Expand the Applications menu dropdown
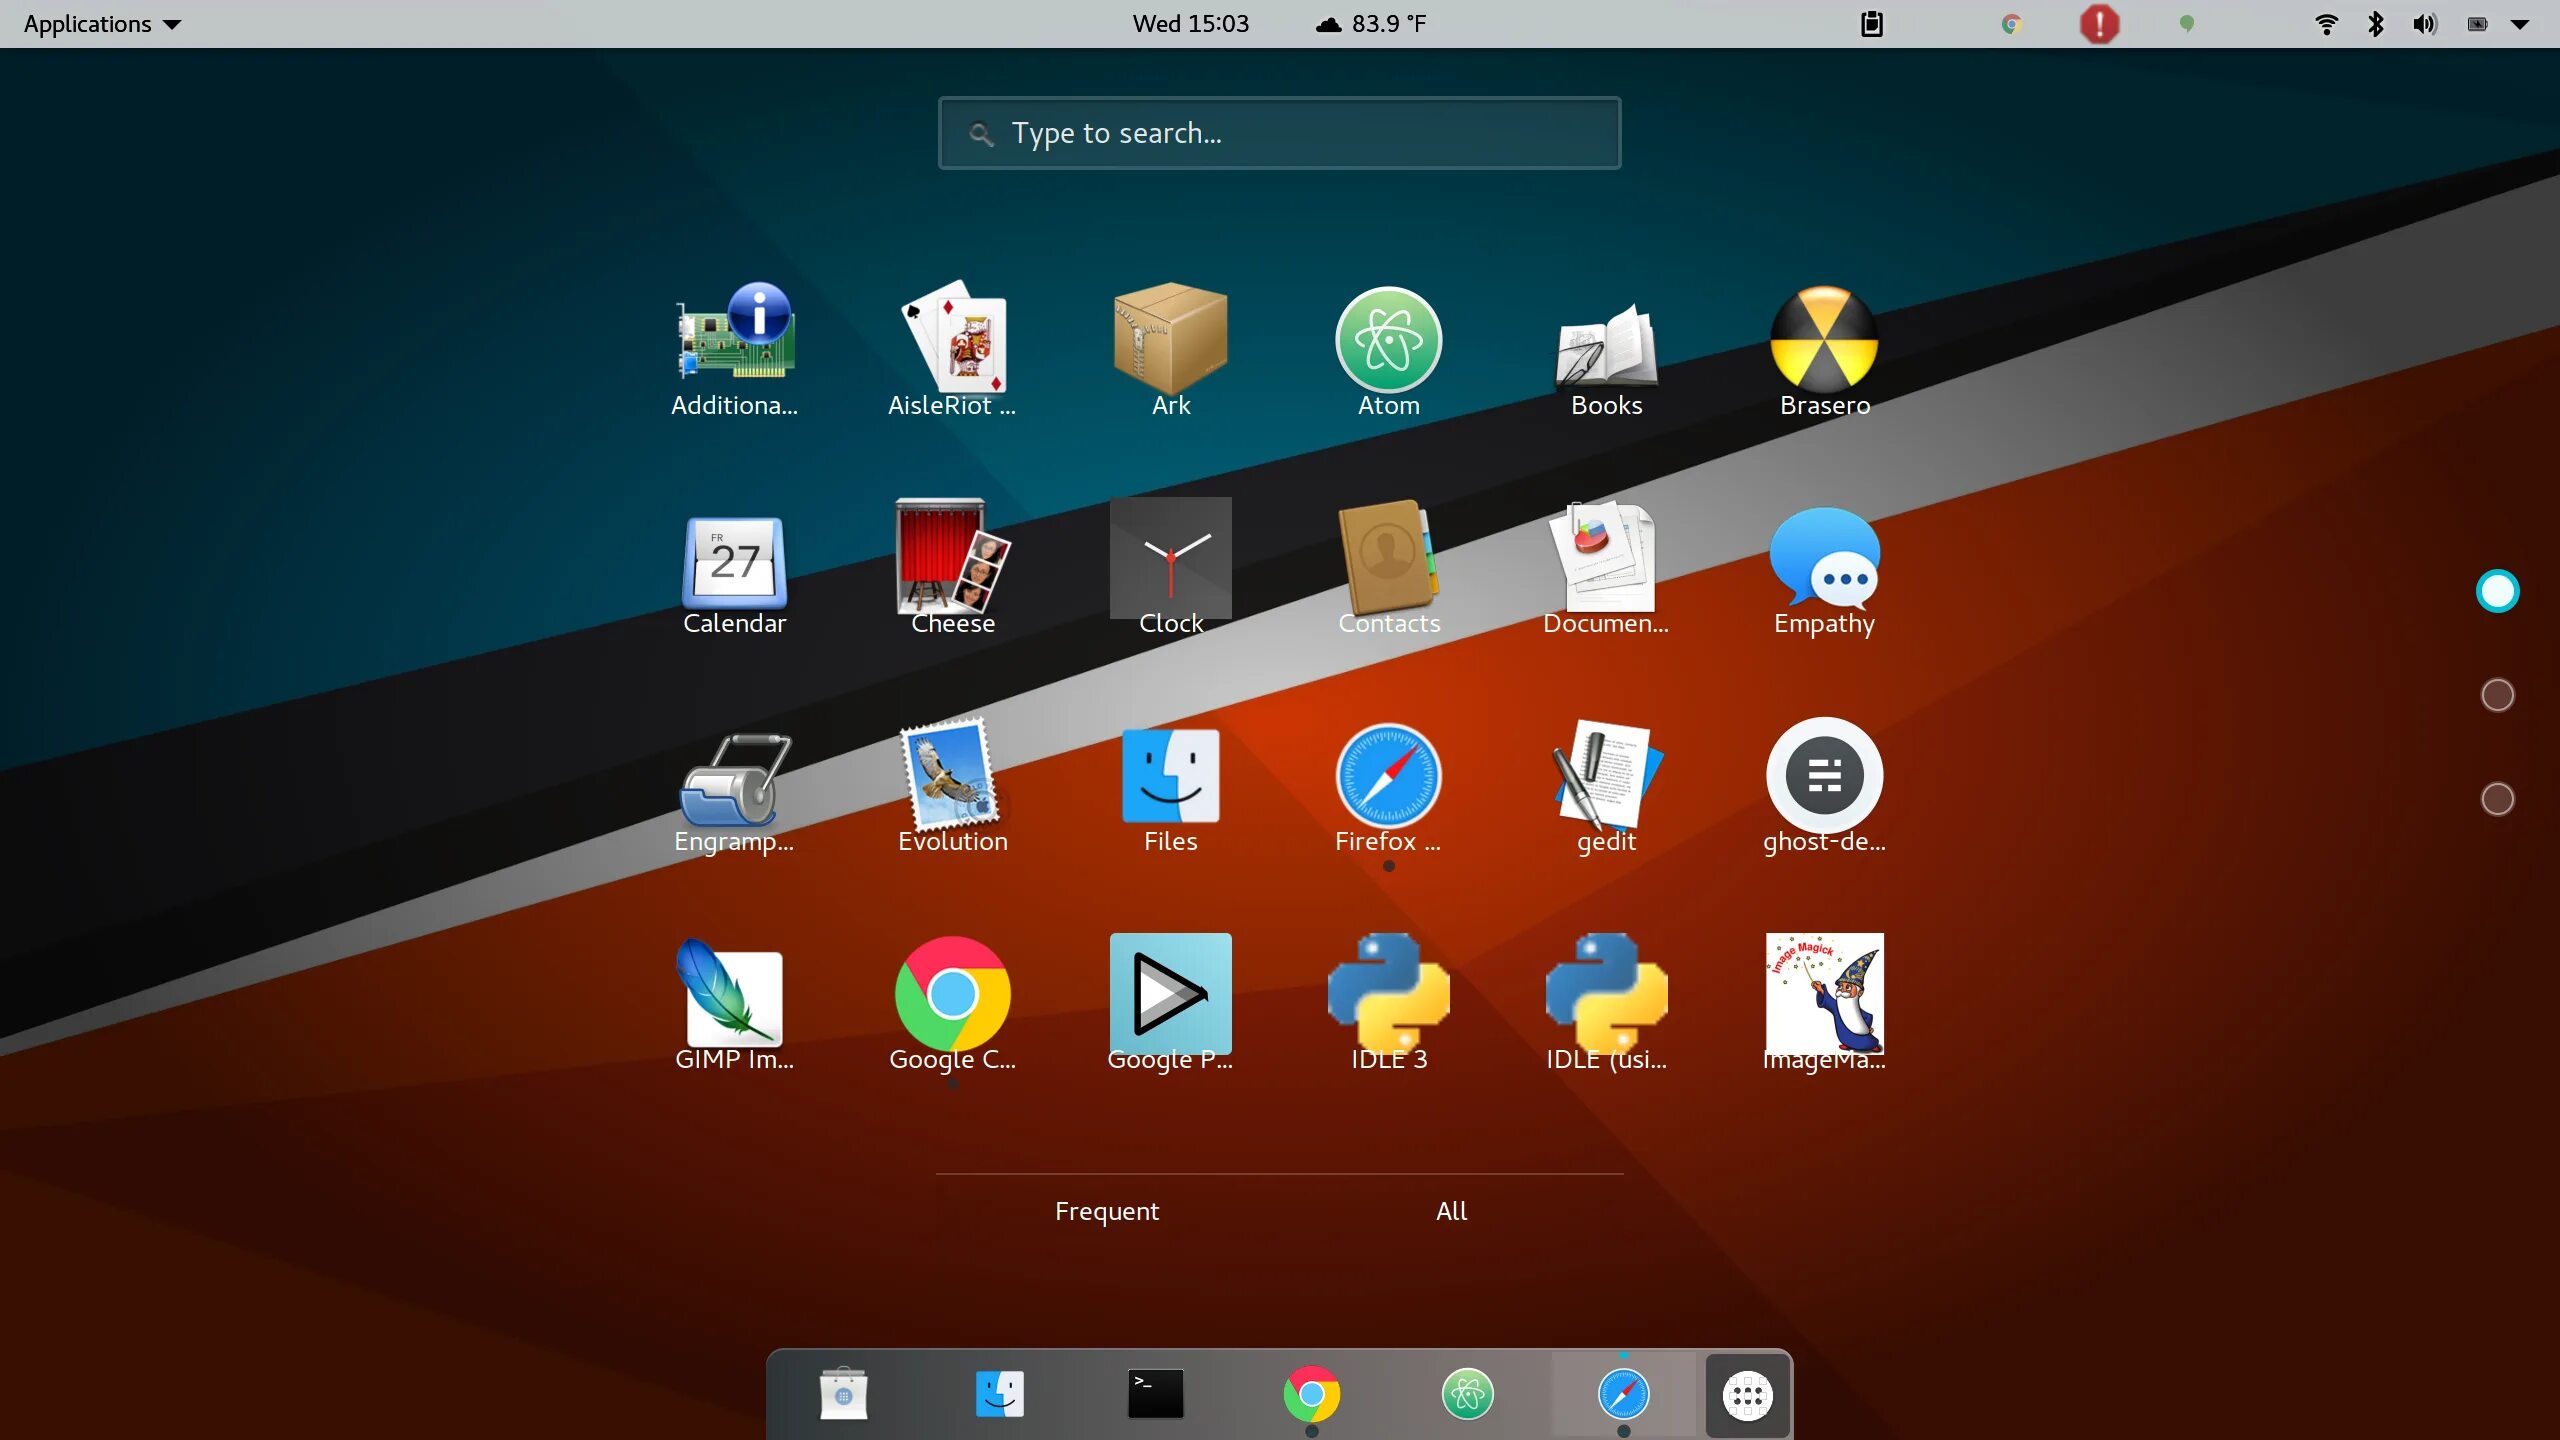 102,24
